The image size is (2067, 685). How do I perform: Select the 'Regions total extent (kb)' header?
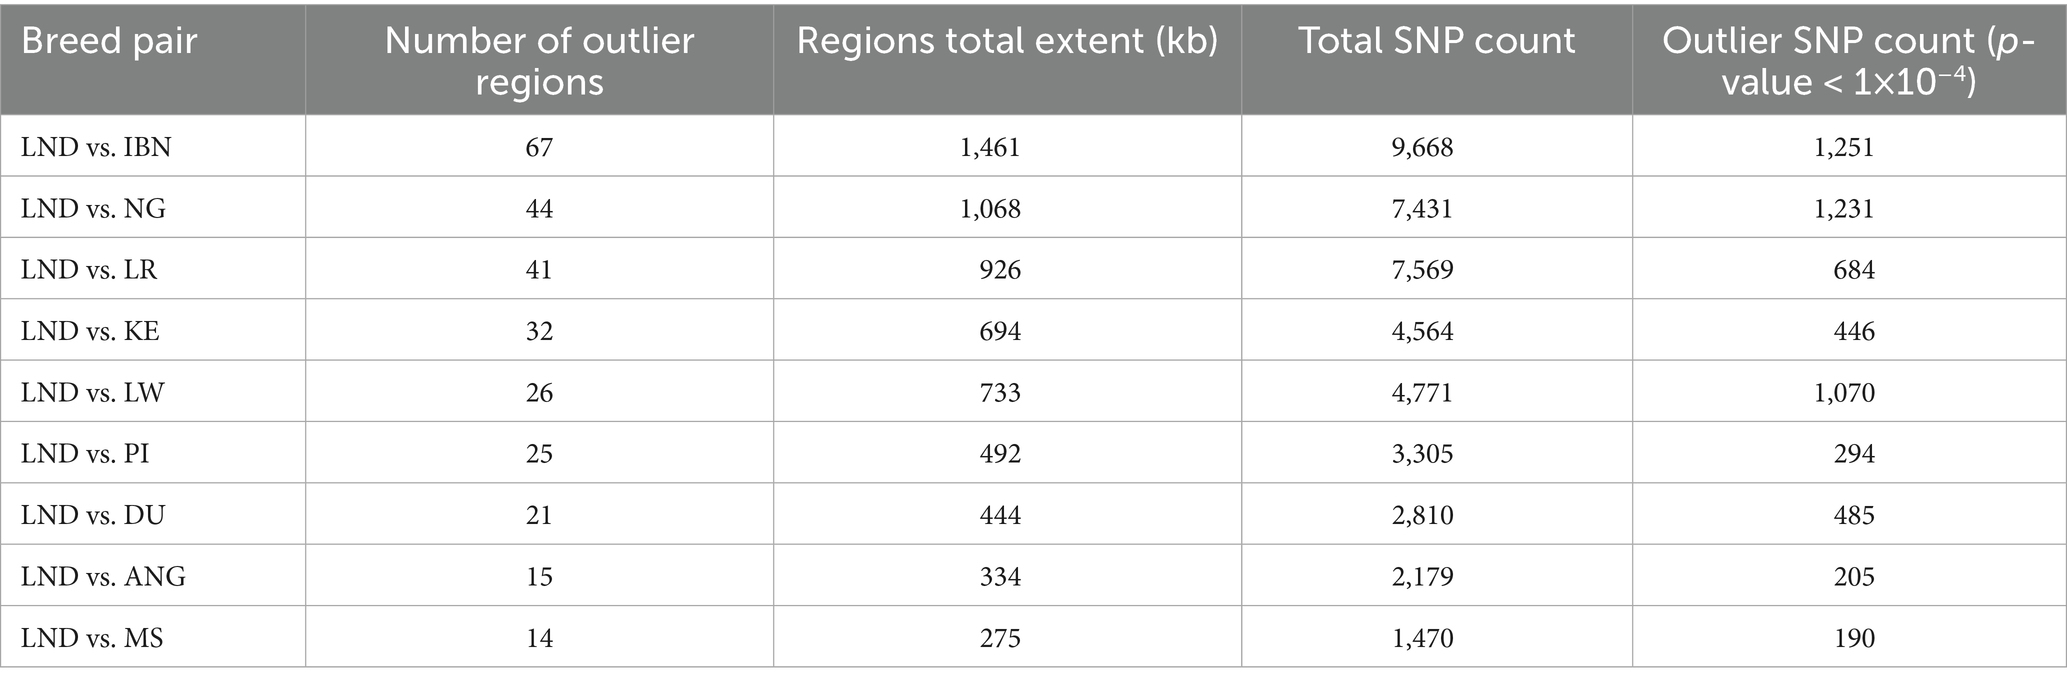pyautogui.click(x=1007, y=41)
